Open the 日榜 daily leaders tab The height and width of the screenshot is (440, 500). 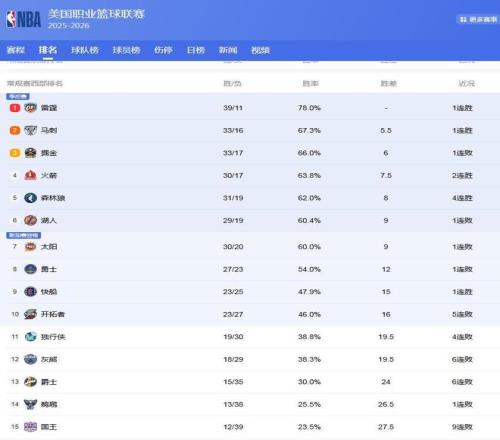tap(196, 50)
